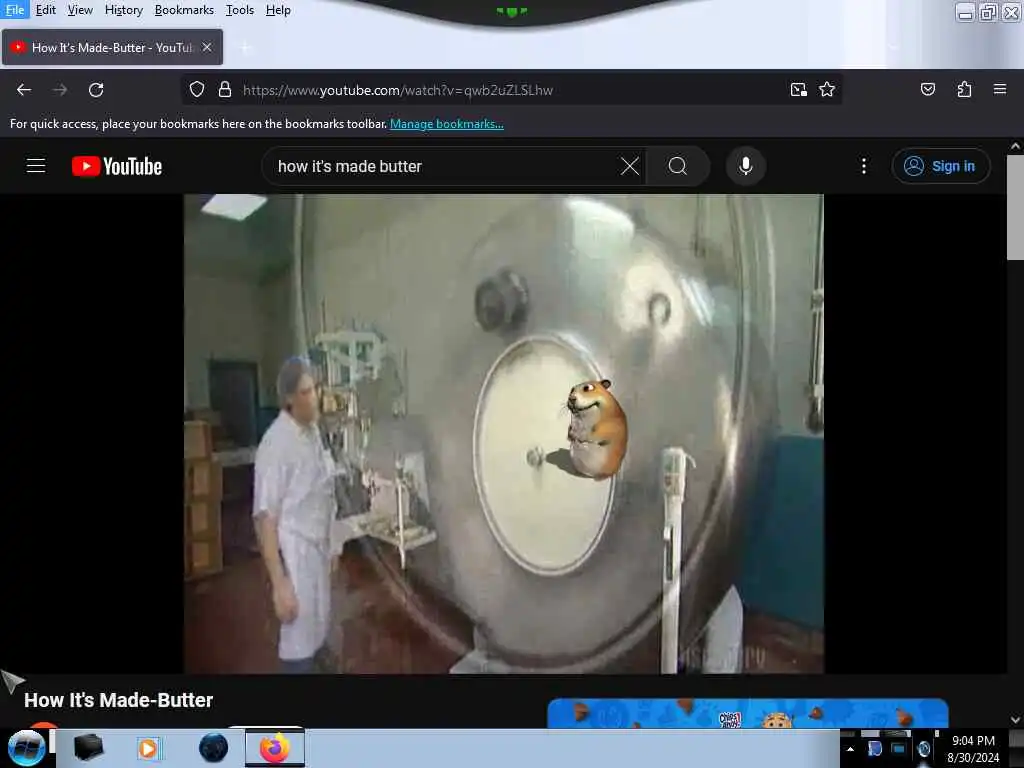
Task: Open the Firefox extensions puzzle icon
Action: coord(964,89)
